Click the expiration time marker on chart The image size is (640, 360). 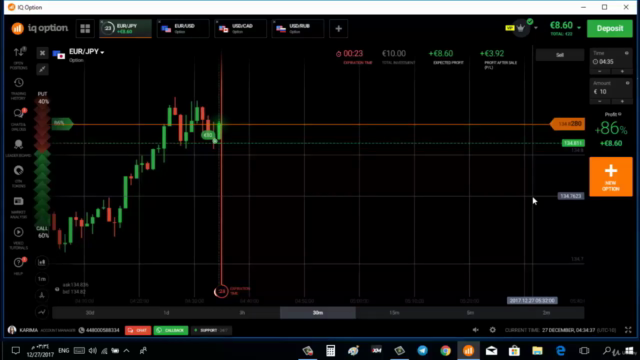(x=221, y=291)
